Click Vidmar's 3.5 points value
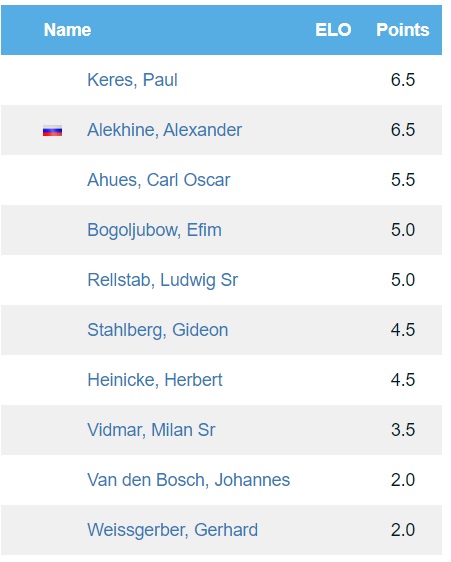The height and width of the screenshot is (562, 451). (403, 430)
